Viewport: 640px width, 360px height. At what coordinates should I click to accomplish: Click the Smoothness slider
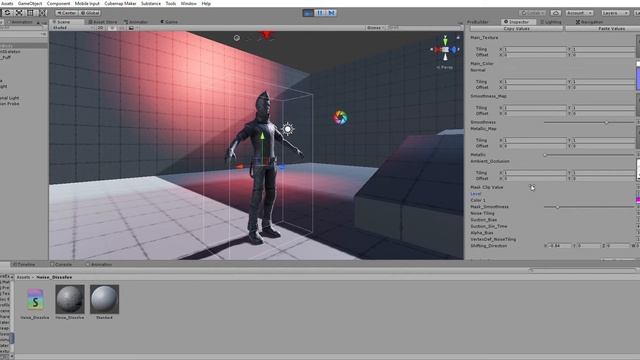point(589,122)
